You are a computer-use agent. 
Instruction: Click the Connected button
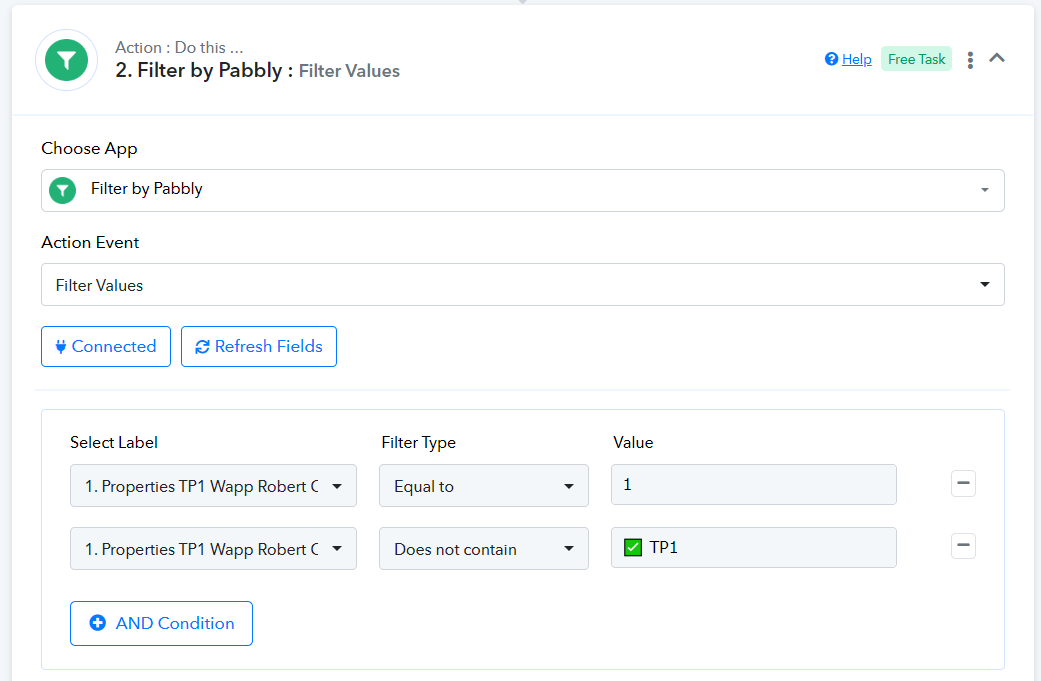106,346
